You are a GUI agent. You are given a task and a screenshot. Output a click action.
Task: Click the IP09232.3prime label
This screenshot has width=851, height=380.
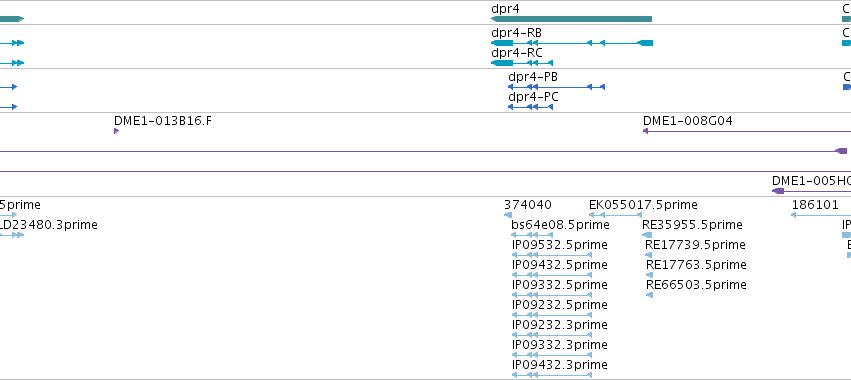coord(560,325)
